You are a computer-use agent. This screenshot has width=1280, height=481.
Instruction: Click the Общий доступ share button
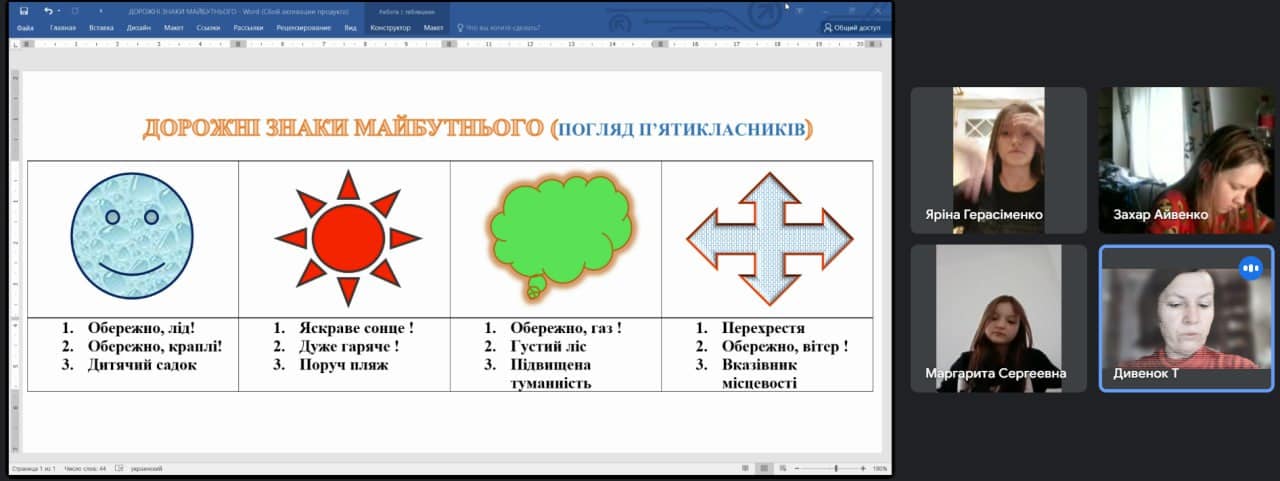[x=852, y=28]
